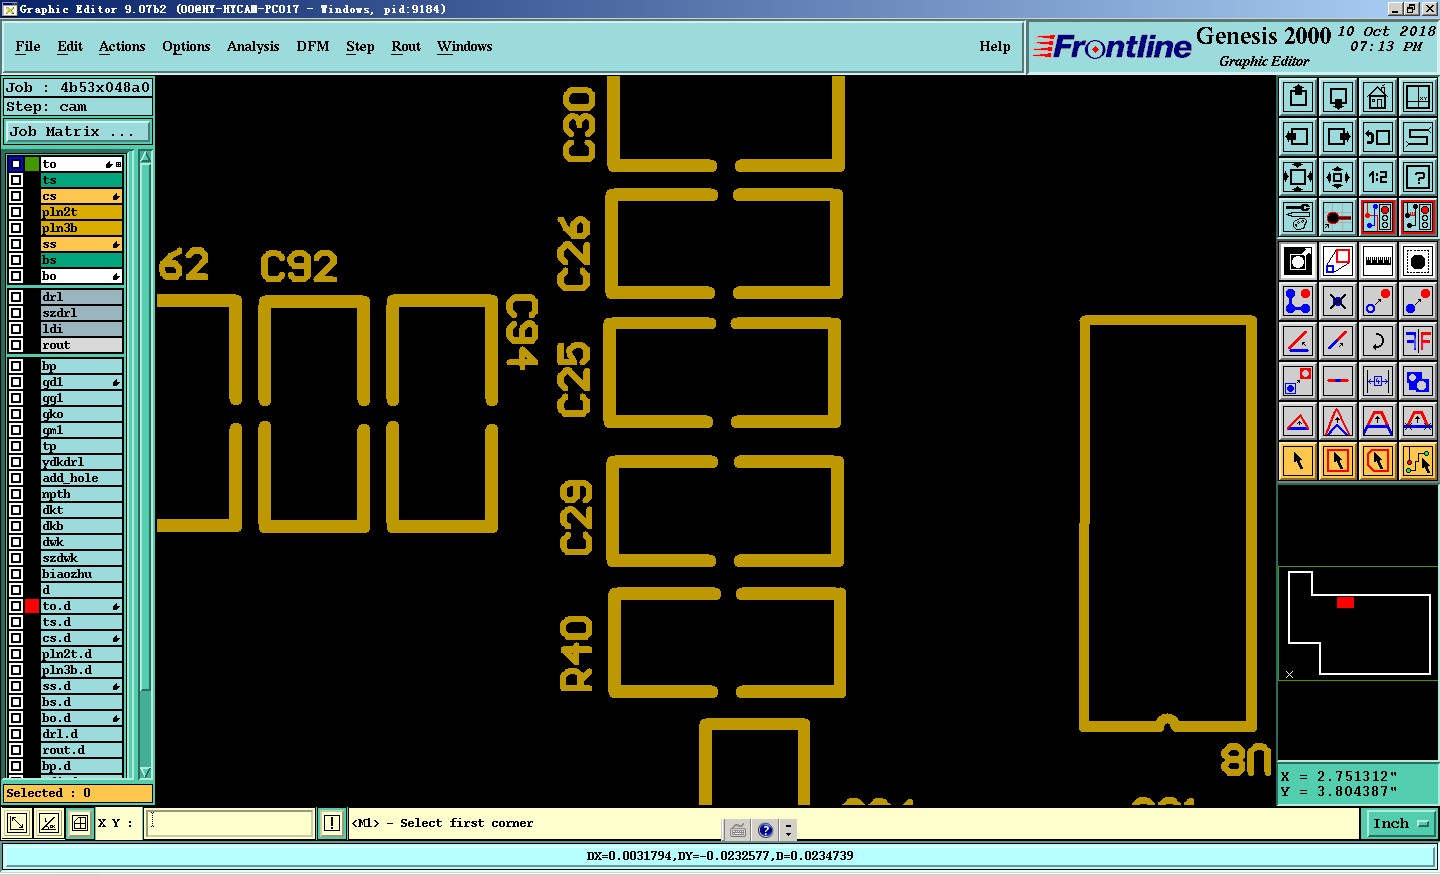Screen dimensions: 1440x876
Task: Open the Analysis menu
Action: point(253,46)
